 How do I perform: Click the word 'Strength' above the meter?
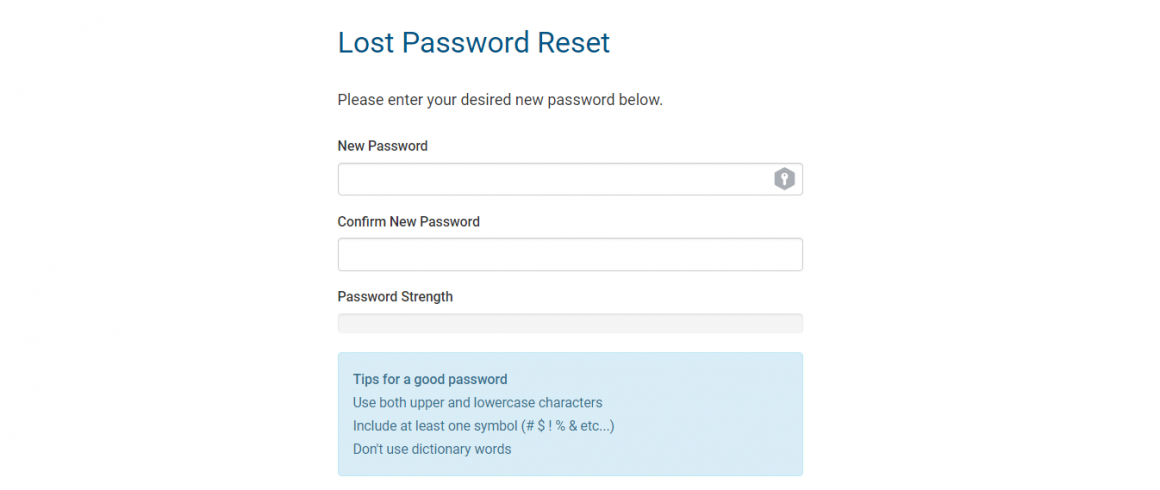[x=427, y=297]
